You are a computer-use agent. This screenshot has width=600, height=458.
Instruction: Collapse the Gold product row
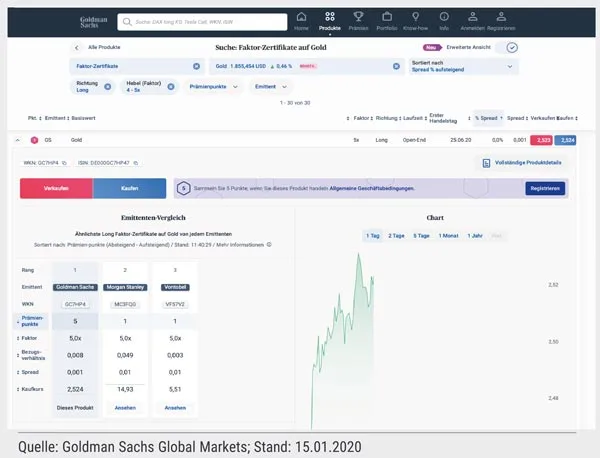click(x=18, y=140)
